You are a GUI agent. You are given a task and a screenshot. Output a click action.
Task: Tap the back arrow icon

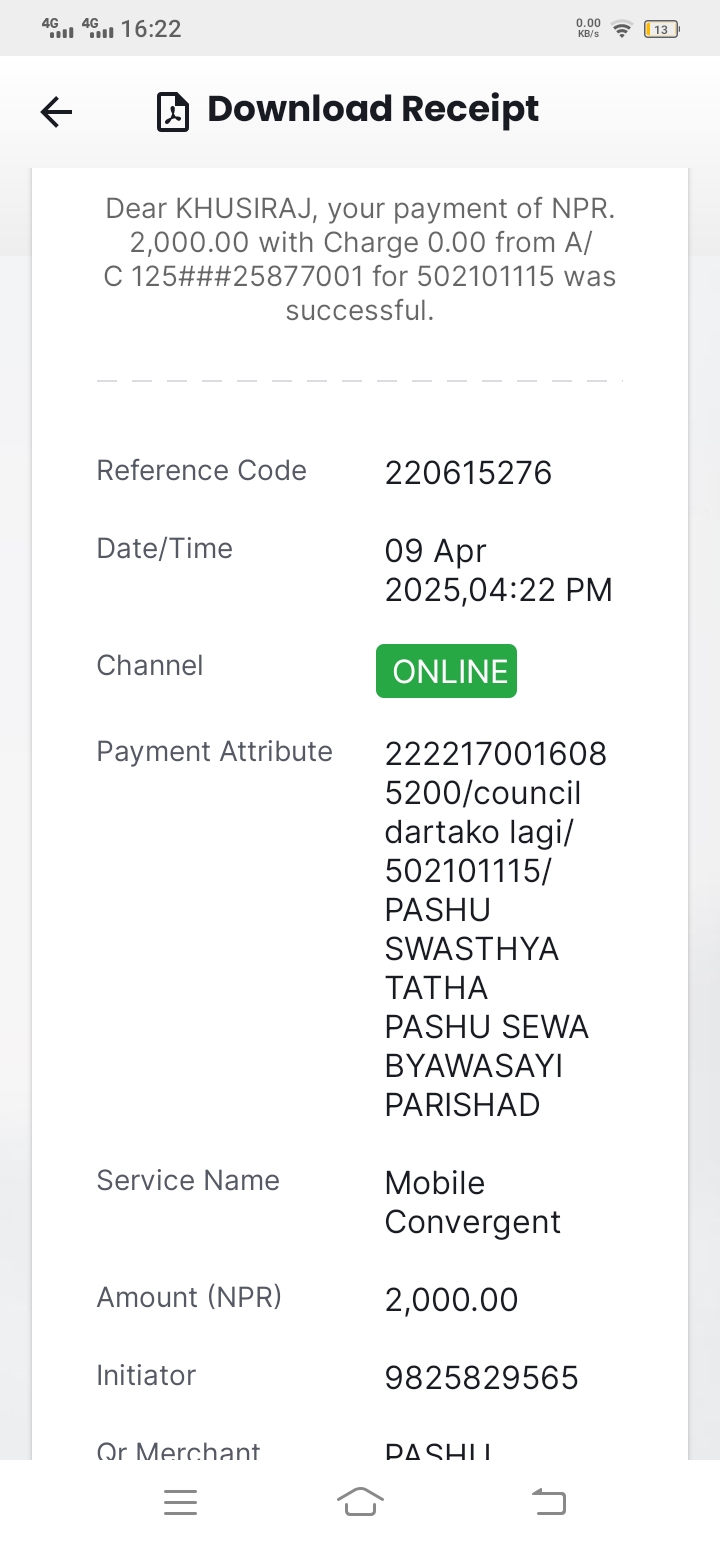[56, 112]
